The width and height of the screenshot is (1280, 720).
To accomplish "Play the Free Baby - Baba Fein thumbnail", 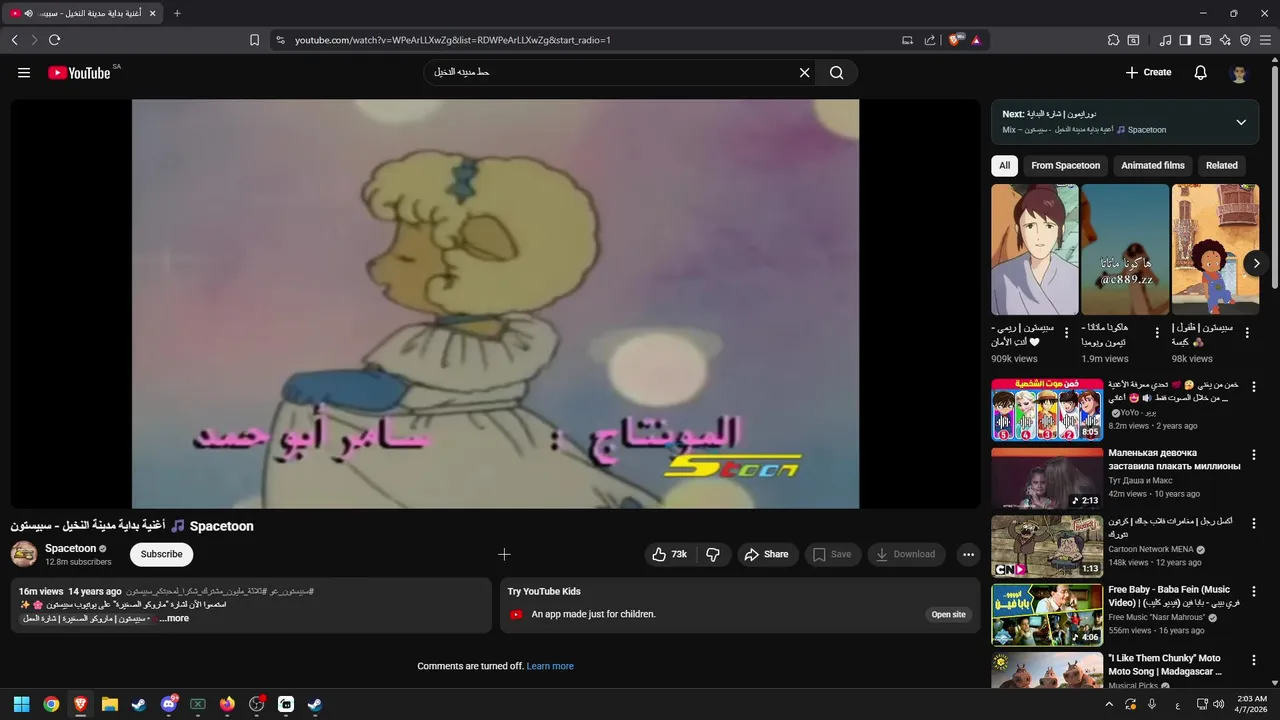I will point(1047,614).
